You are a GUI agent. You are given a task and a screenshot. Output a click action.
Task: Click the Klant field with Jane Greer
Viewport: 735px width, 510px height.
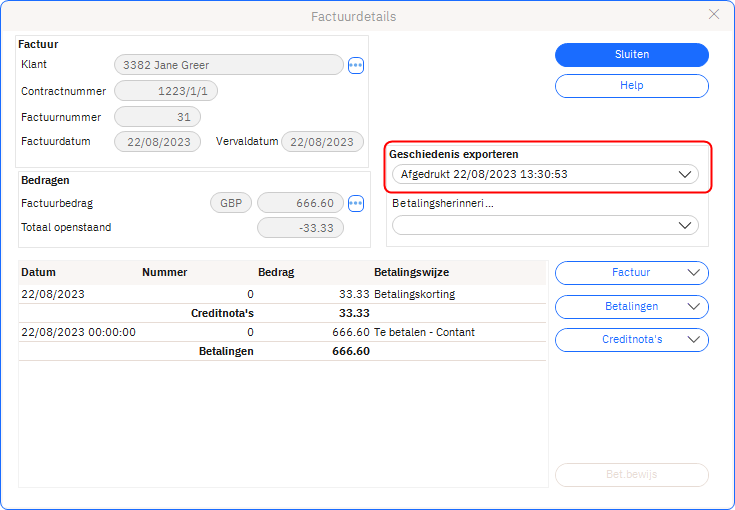pos(228,65)
